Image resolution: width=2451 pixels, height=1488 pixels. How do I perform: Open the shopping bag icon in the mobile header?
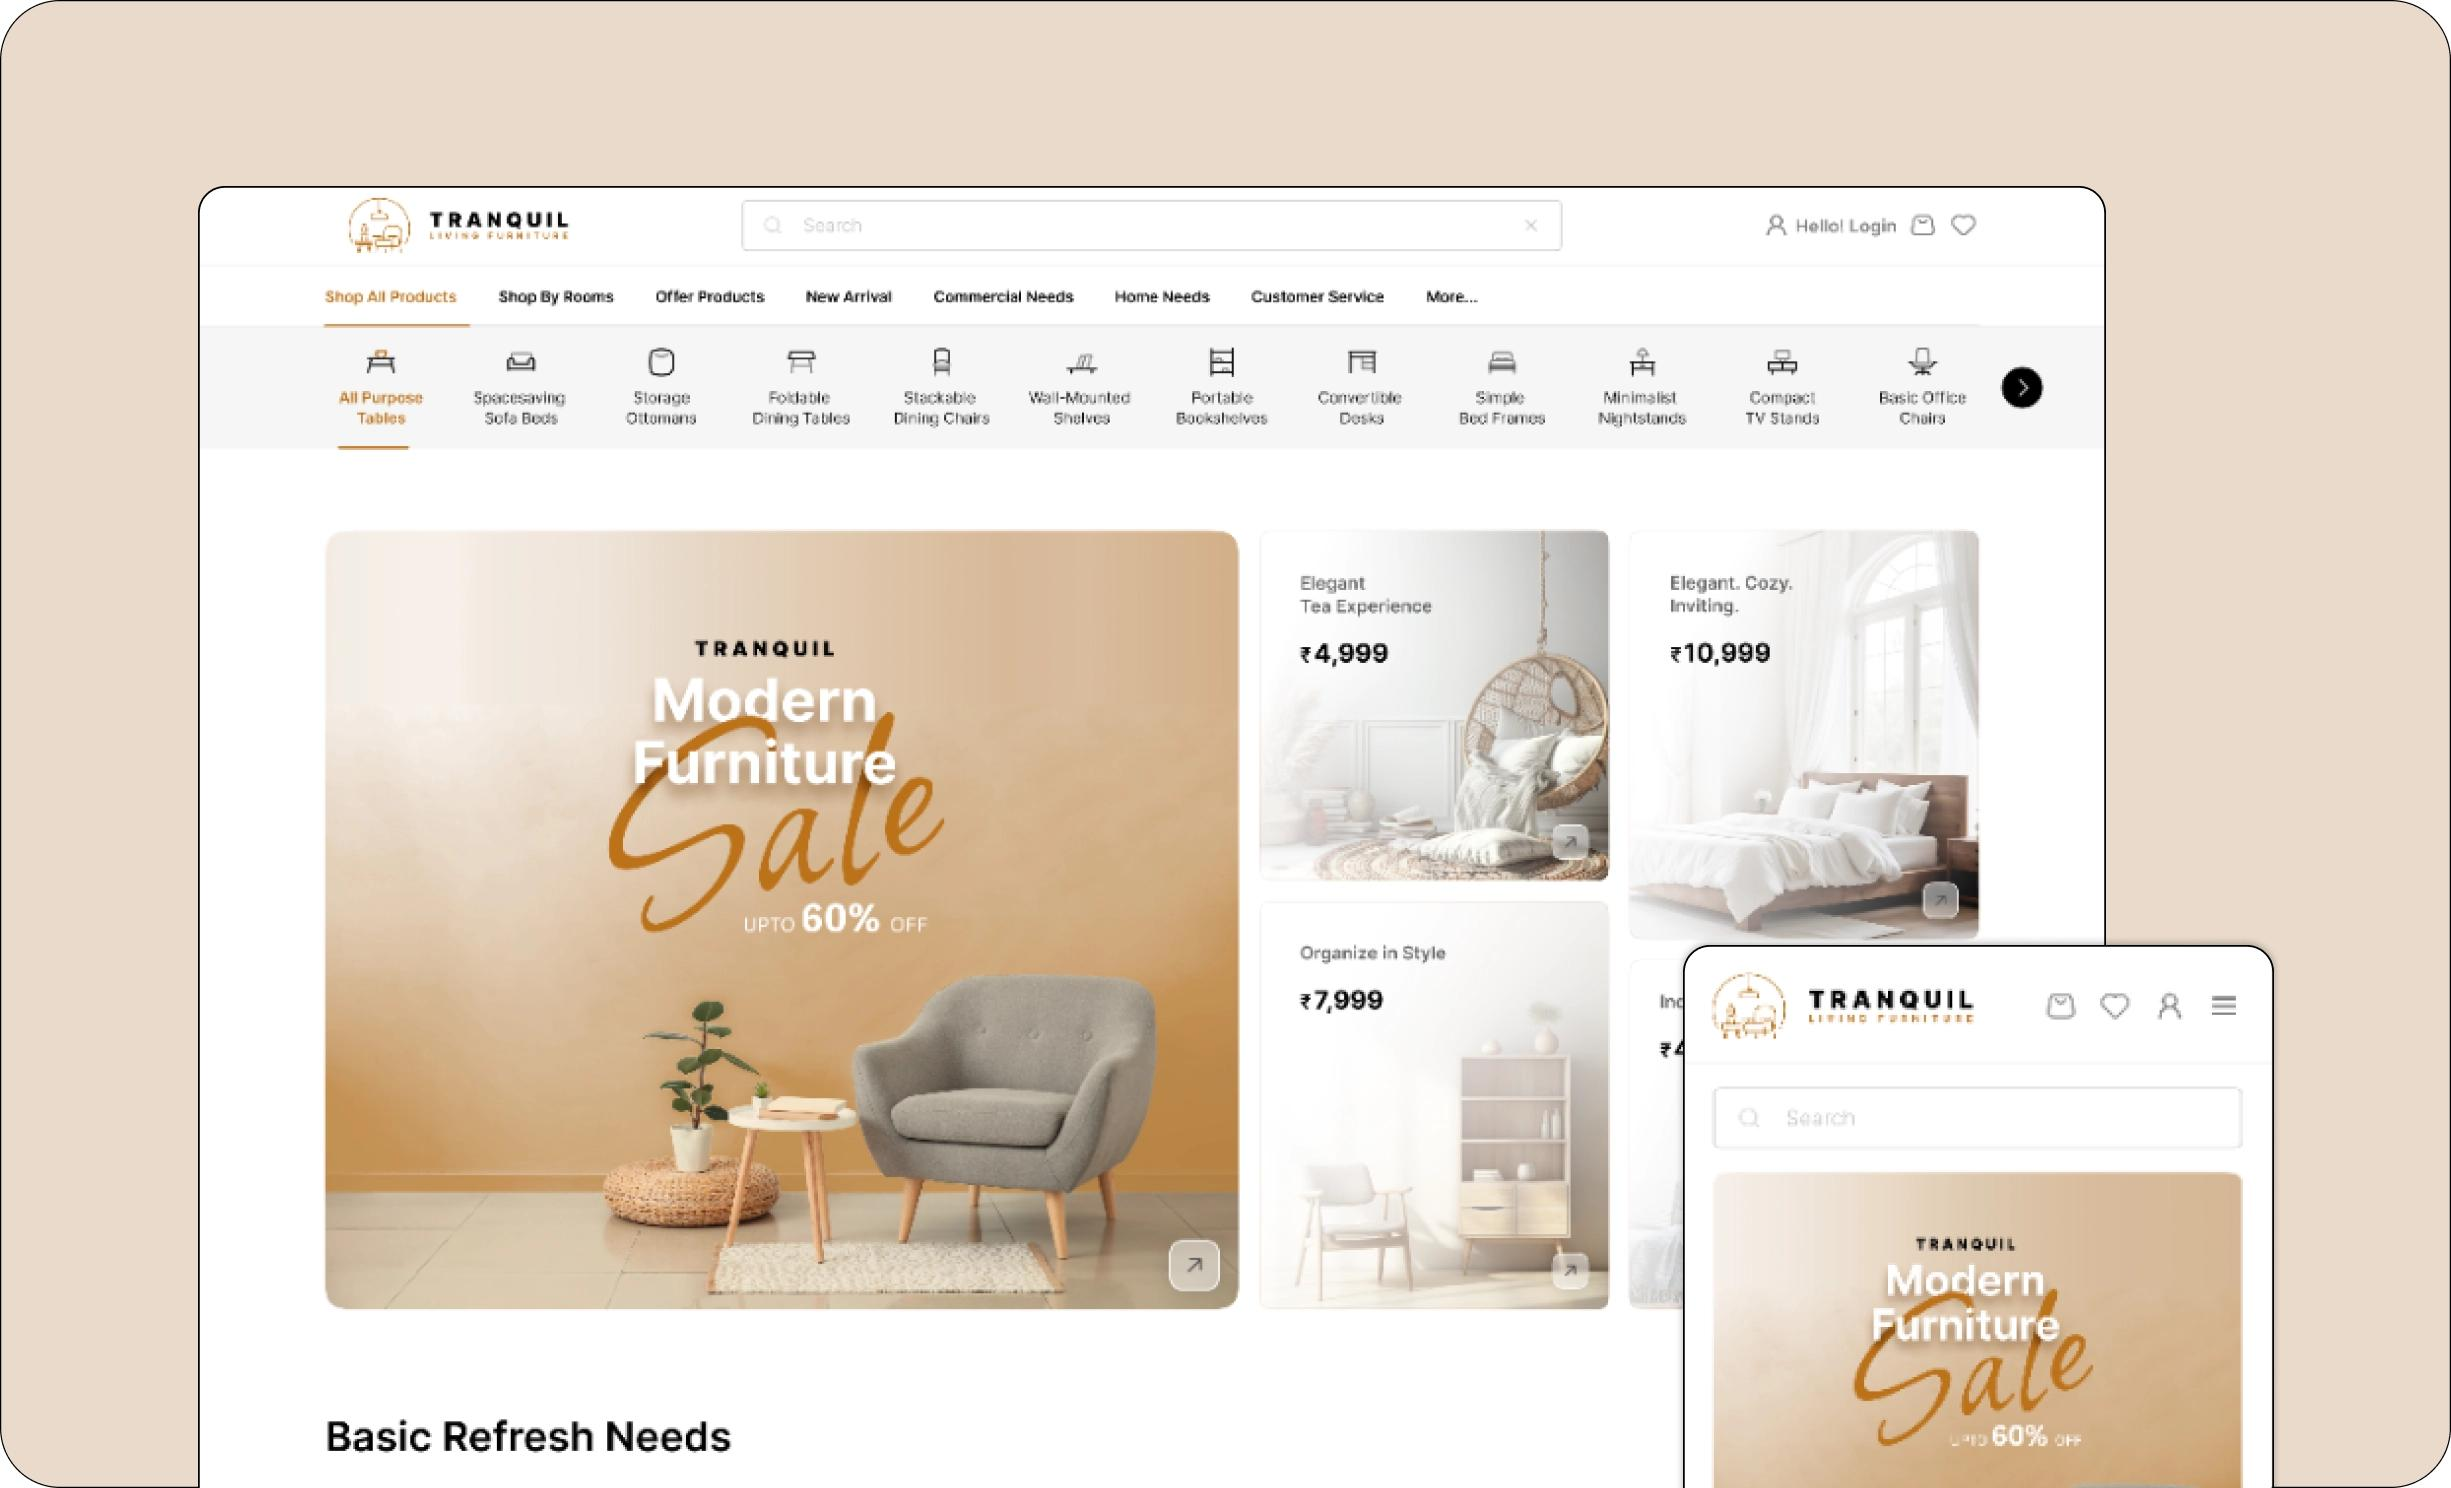pyautogui.click(x=2060, y=1005)
